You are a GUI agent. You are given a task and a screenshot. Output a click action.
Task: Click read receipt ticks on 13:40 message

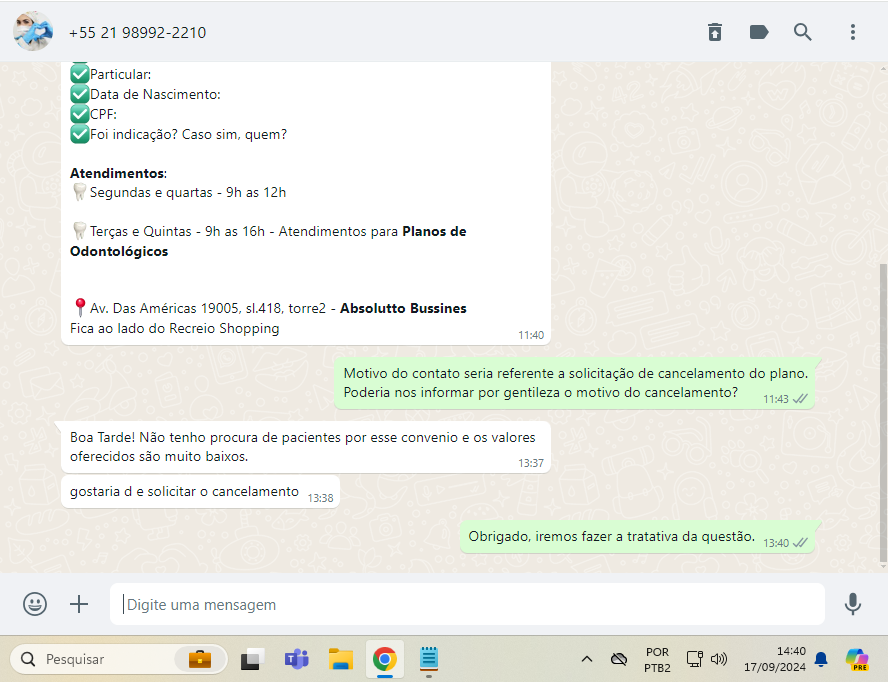point(800,543)
